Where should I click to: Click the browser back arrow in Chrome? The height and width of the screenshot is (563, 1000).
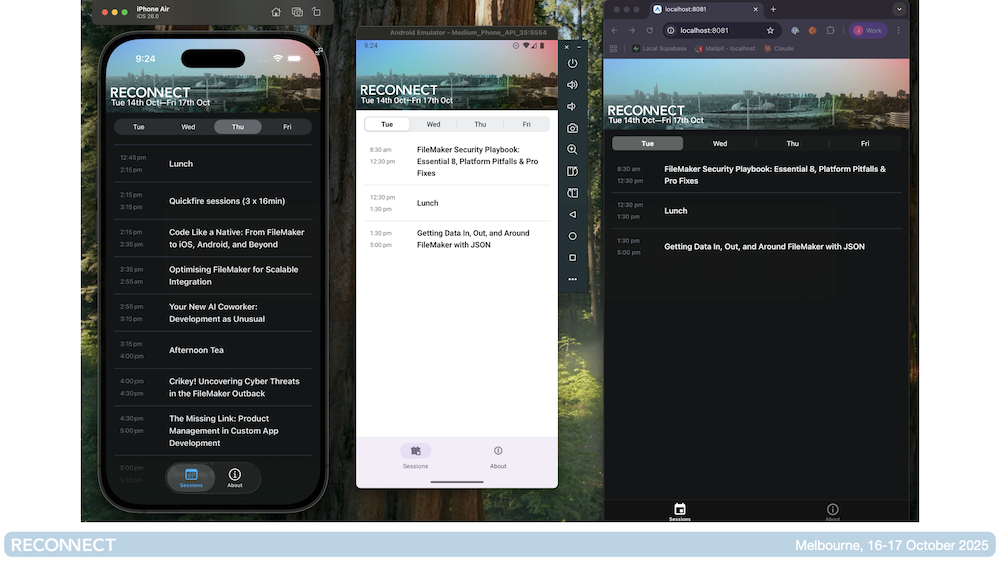614,31
